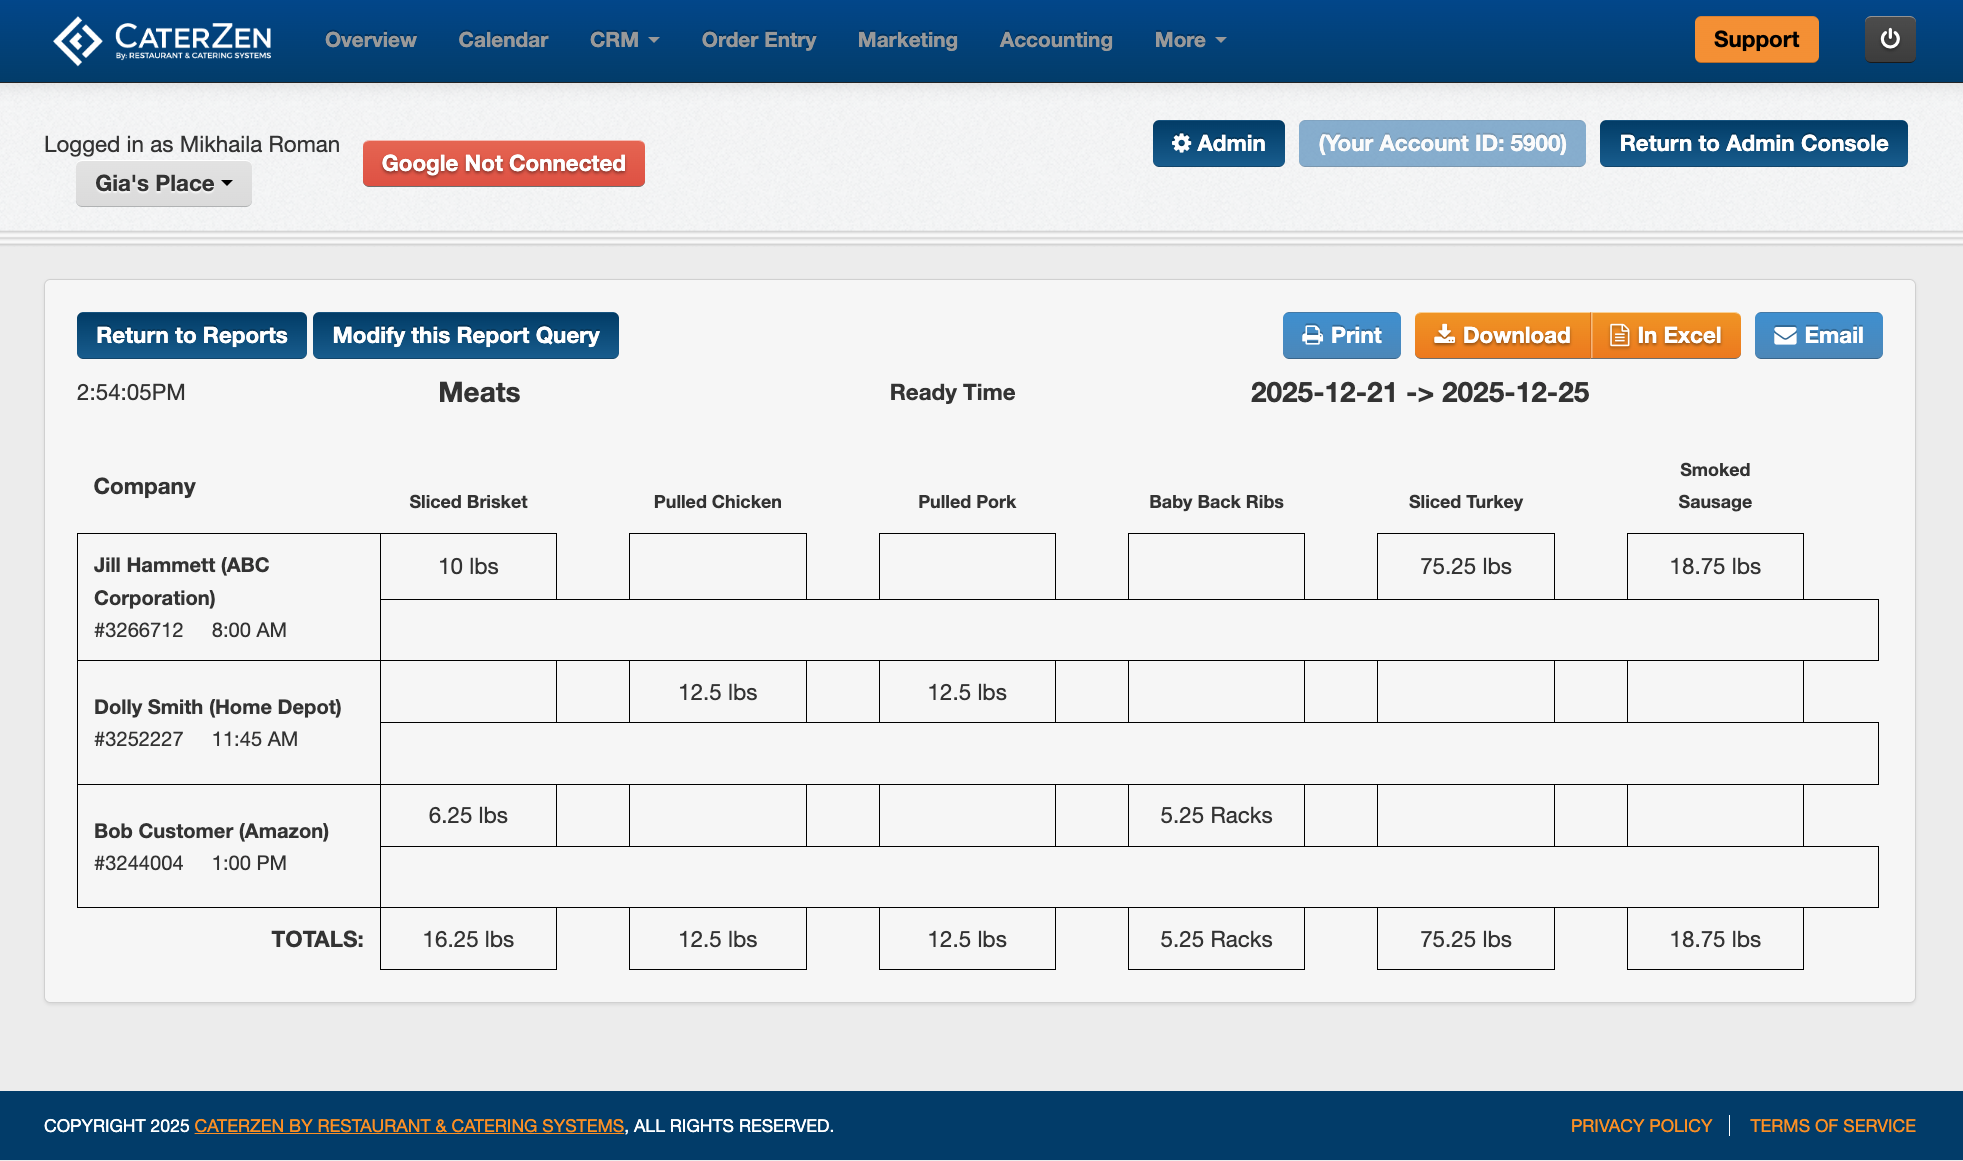The image size is (1963, 1161).
Task: Click Modify this Report Query
Action: [466, 336]
